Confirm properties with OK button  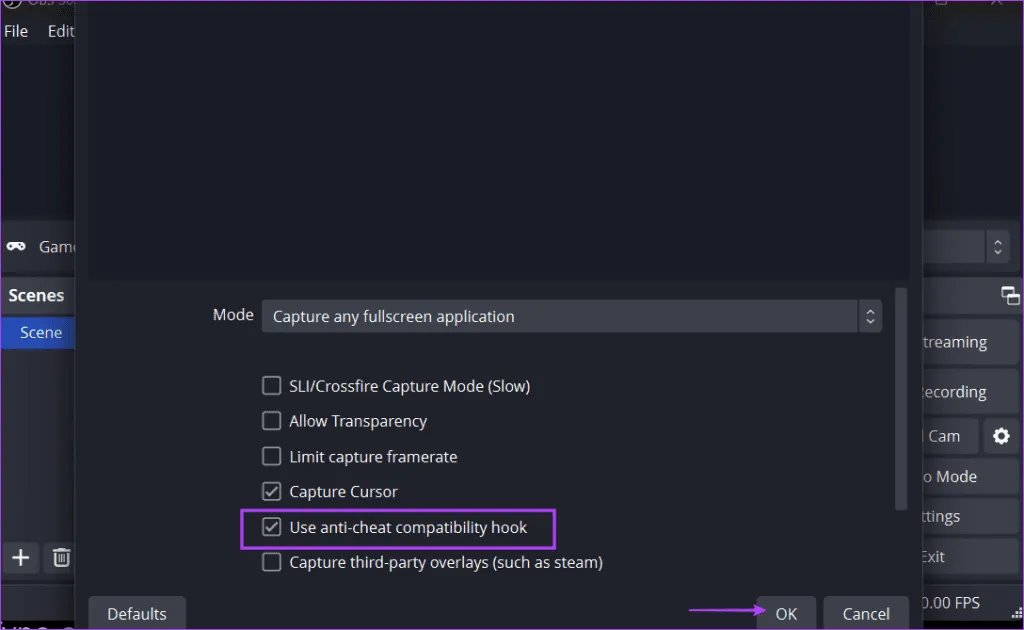(x=786, y=613)
